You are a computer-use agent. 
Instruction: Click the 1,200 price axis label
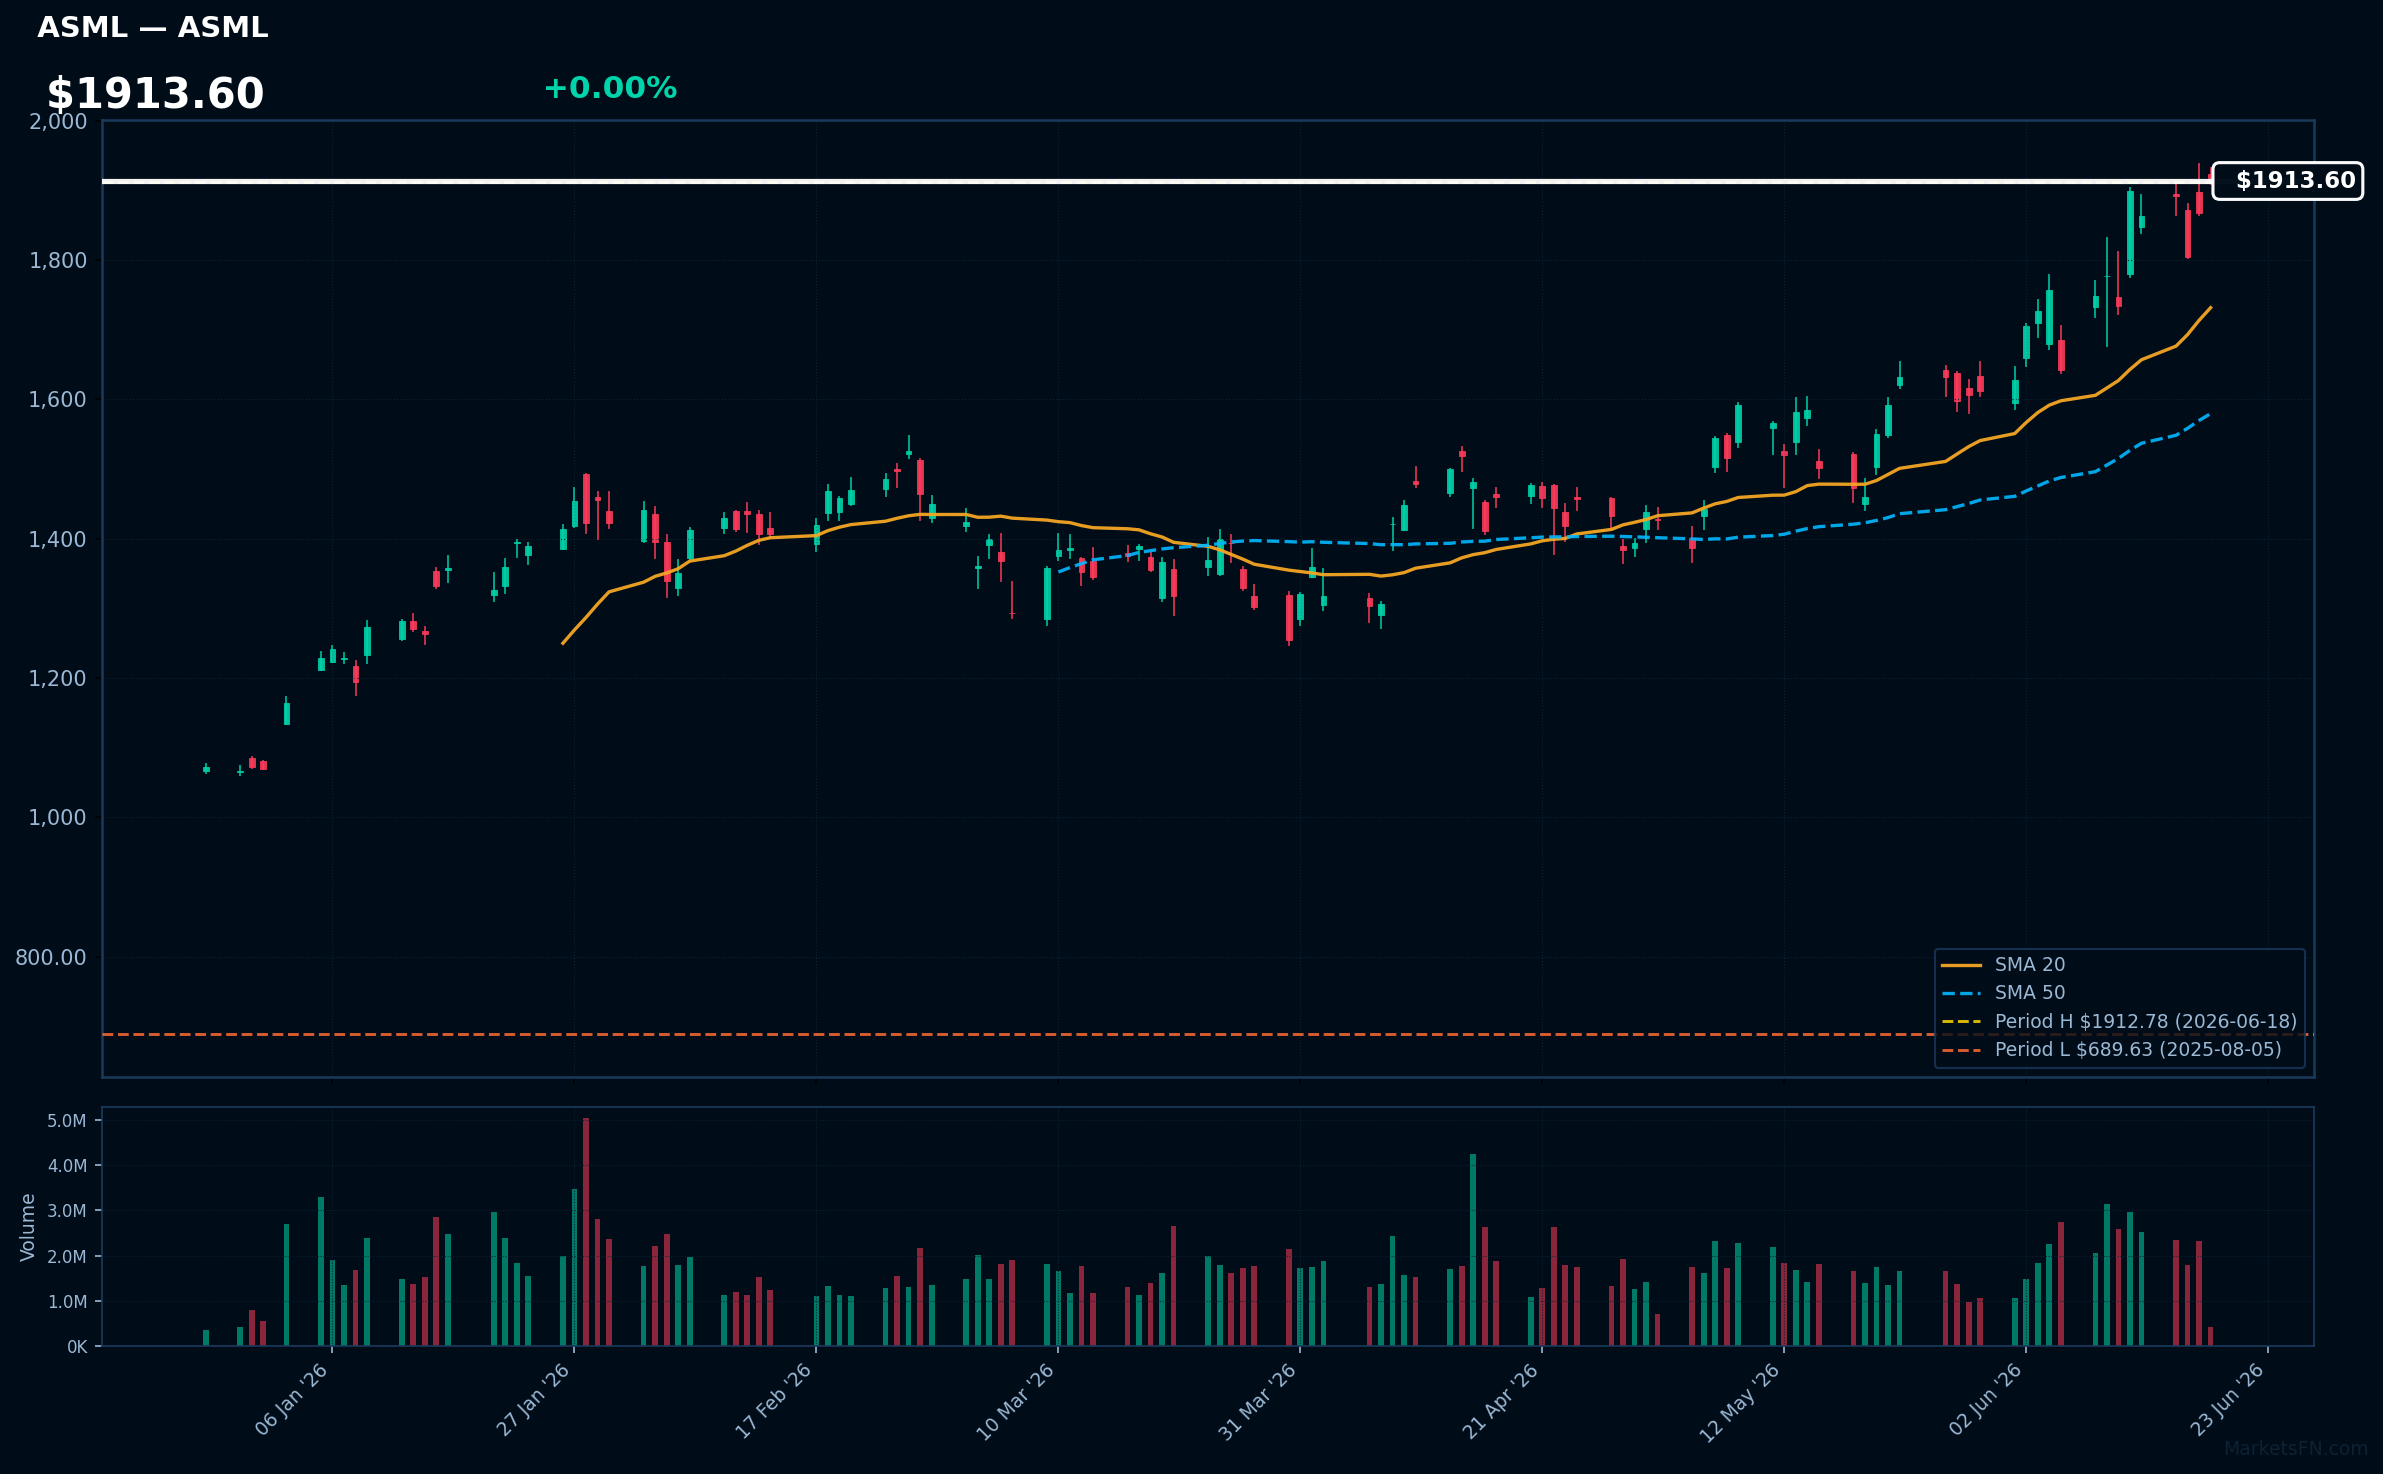58,679
